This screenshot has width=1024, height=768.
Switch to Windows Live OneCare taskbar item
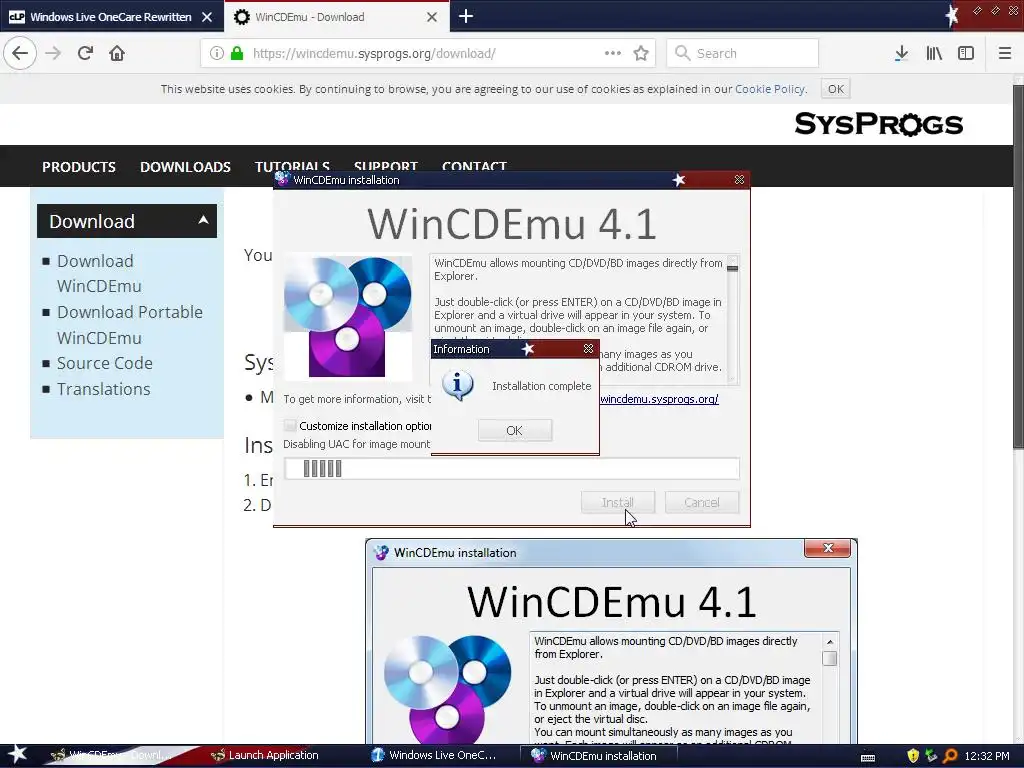click(x=434, y=755)
